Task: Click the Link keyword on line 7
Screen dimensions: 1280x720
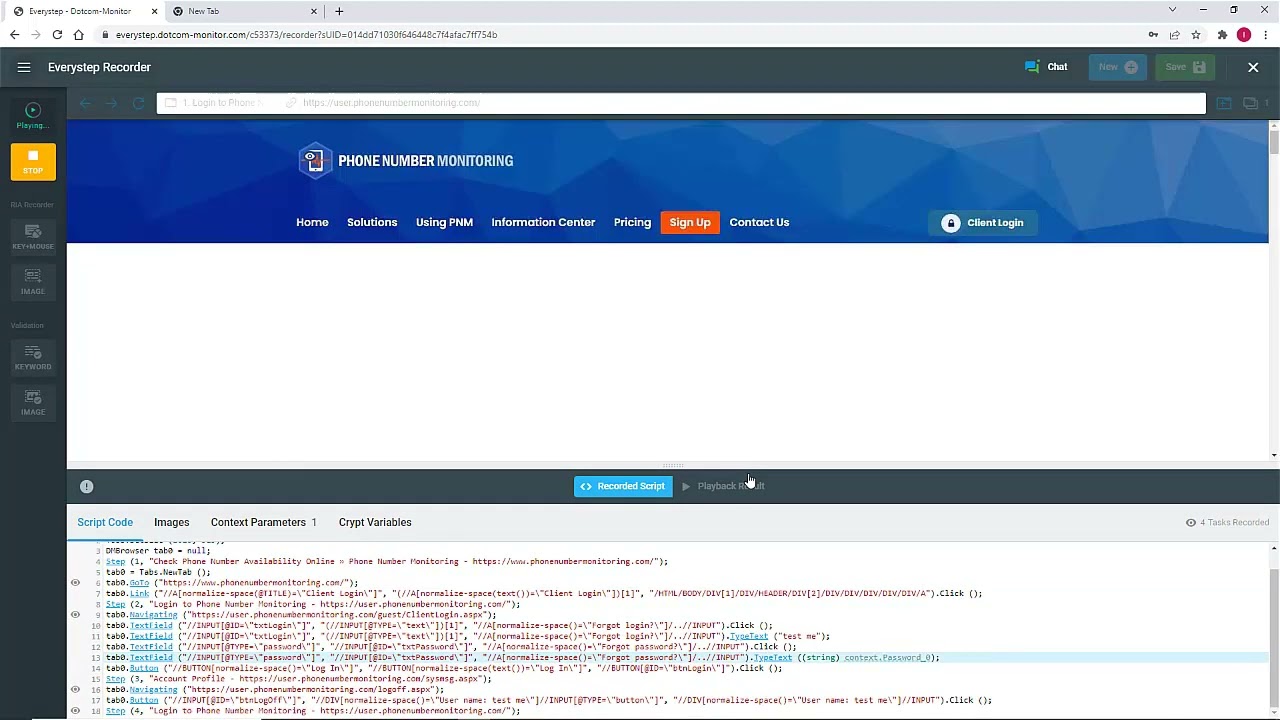Action: click(139, 593)
